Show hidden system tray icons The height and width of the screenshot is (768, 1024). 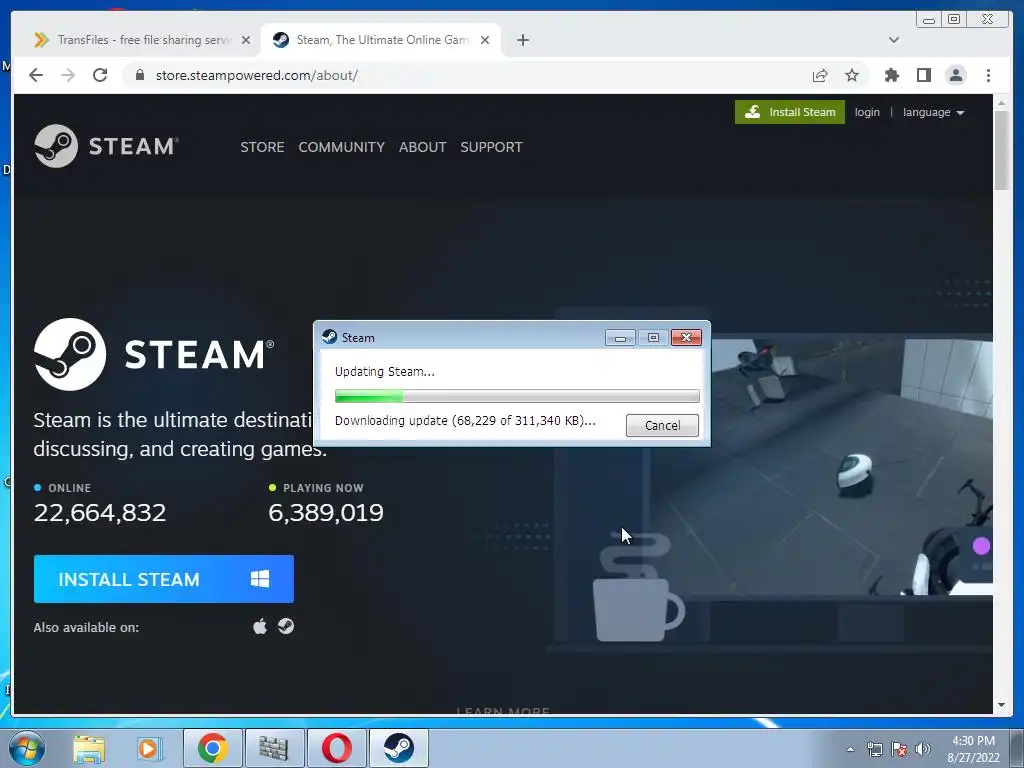click(850, 749)
